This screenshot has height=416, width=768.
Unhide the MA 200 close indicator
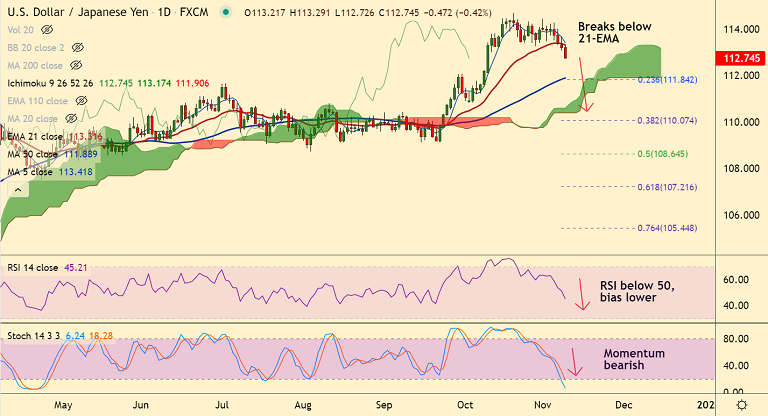tap(76, 65)
